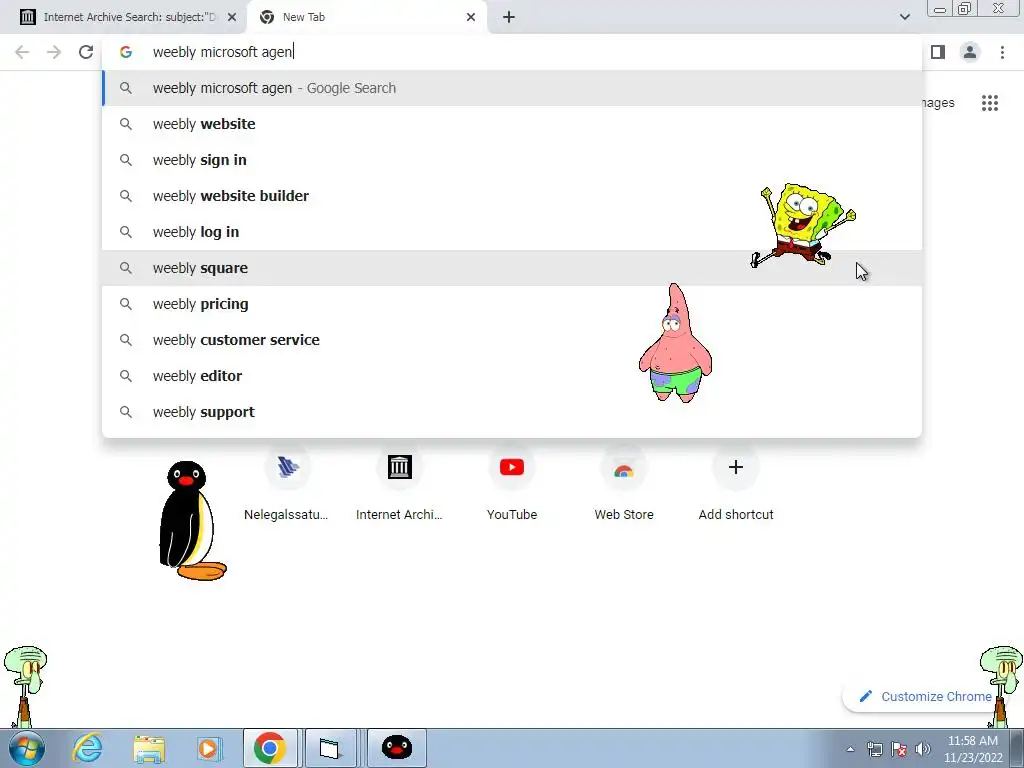Click the window-stack taskbar icon beside Chrome
The height and width of the screenshot is (768, 1024).
(330, 748)
